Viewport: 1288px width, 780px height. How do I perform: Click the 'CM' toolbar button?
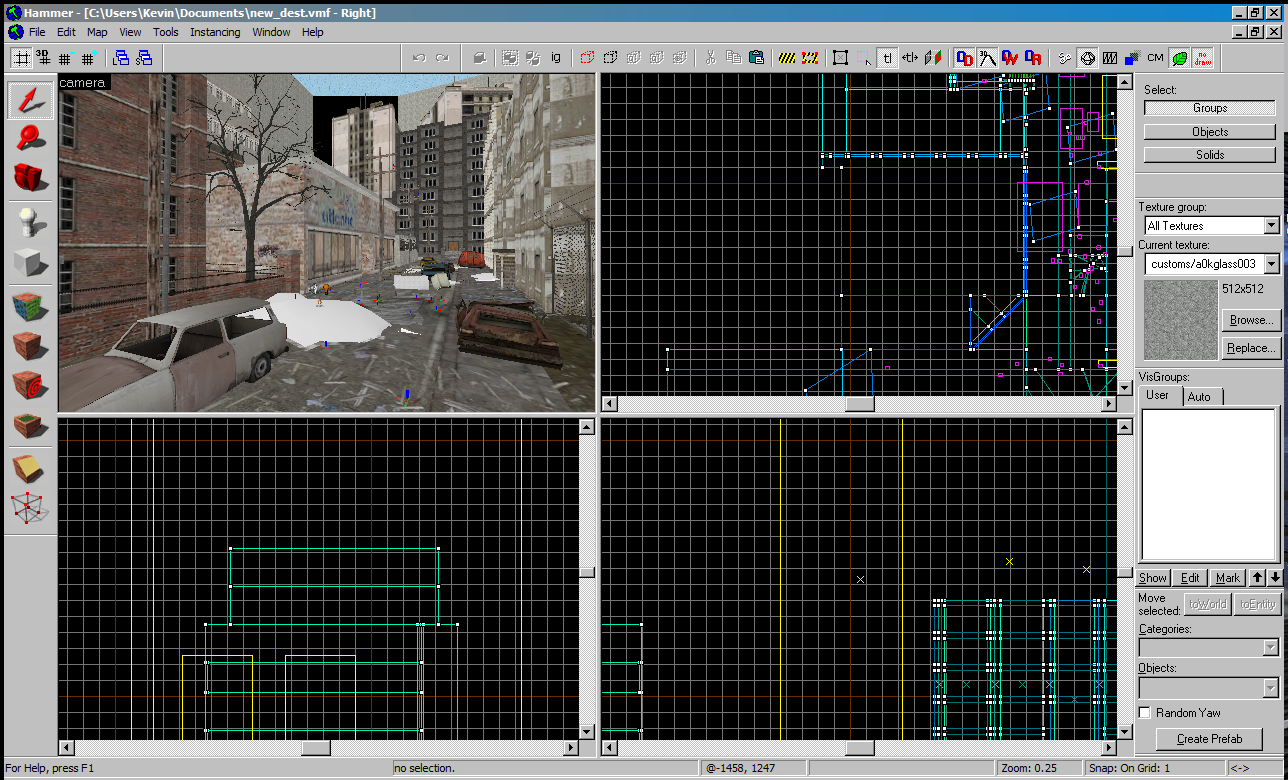(x=1155, y=58)
